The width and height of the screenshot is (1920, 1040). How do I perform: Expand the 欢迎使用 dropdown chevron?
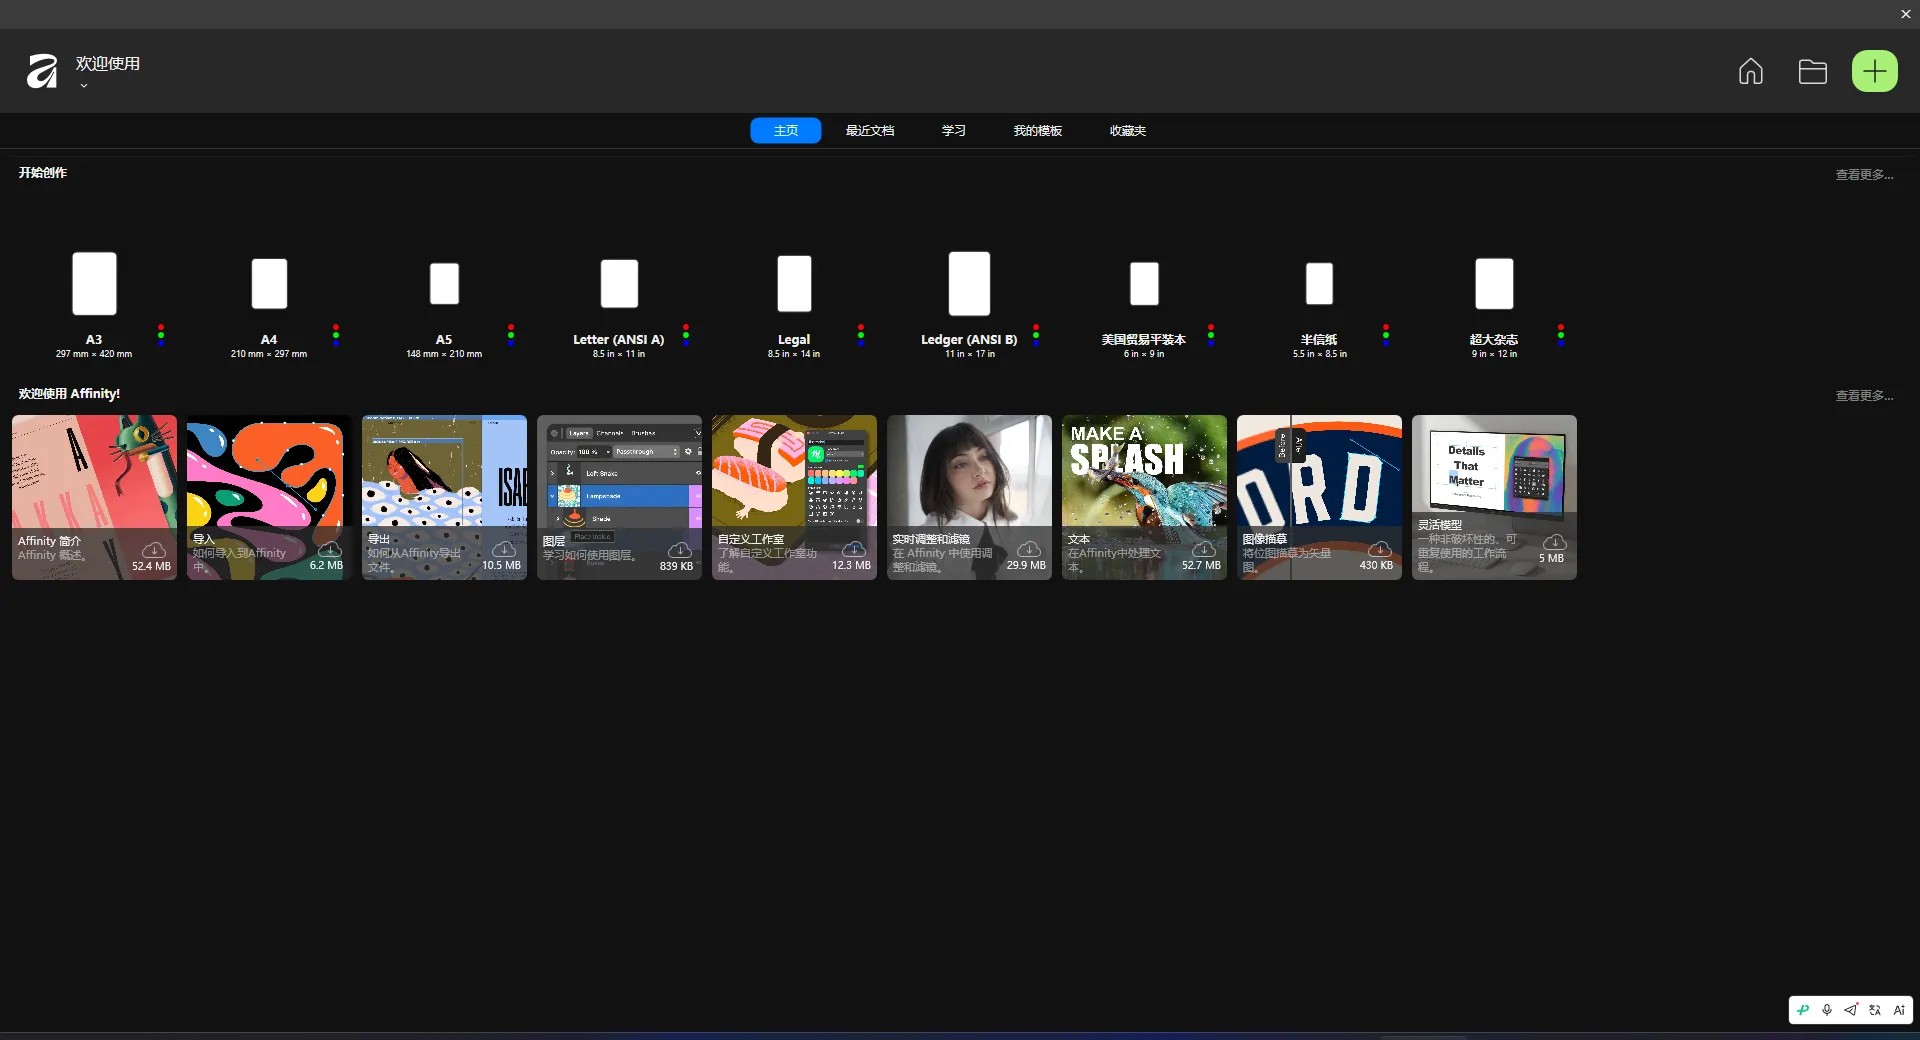click(84, 86)
